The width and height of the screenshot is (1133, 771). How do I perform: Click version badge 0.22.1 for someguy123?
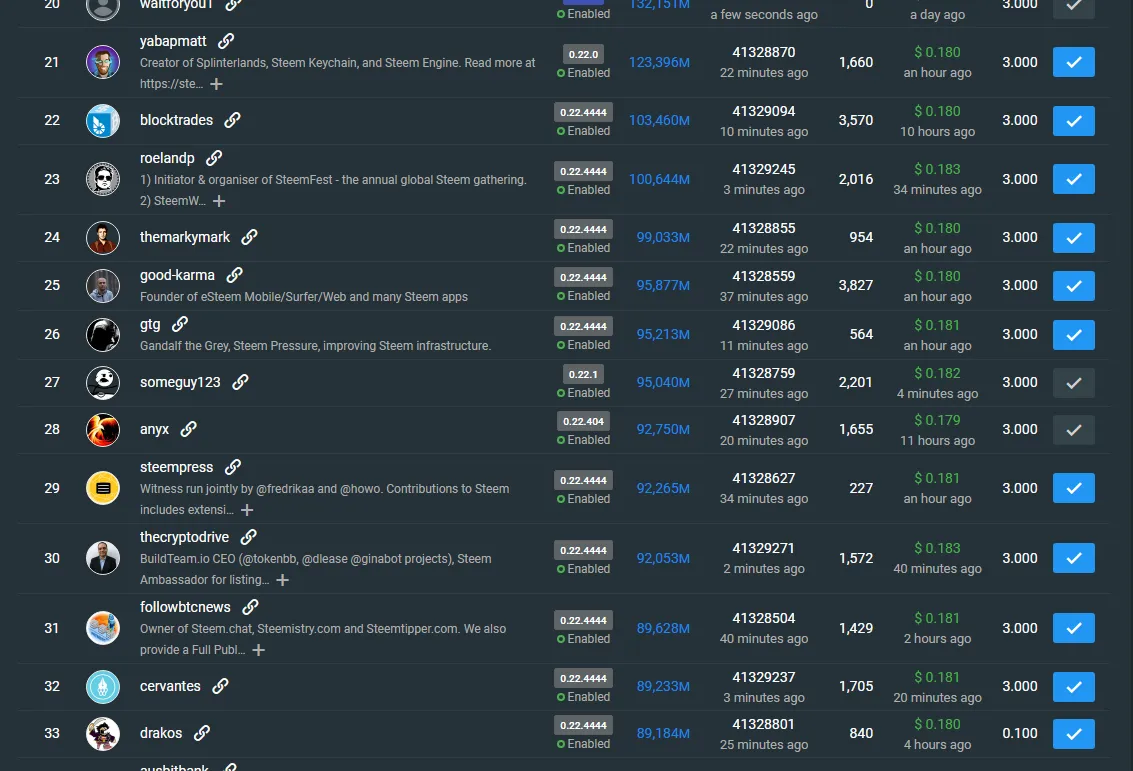click(583, 374)
